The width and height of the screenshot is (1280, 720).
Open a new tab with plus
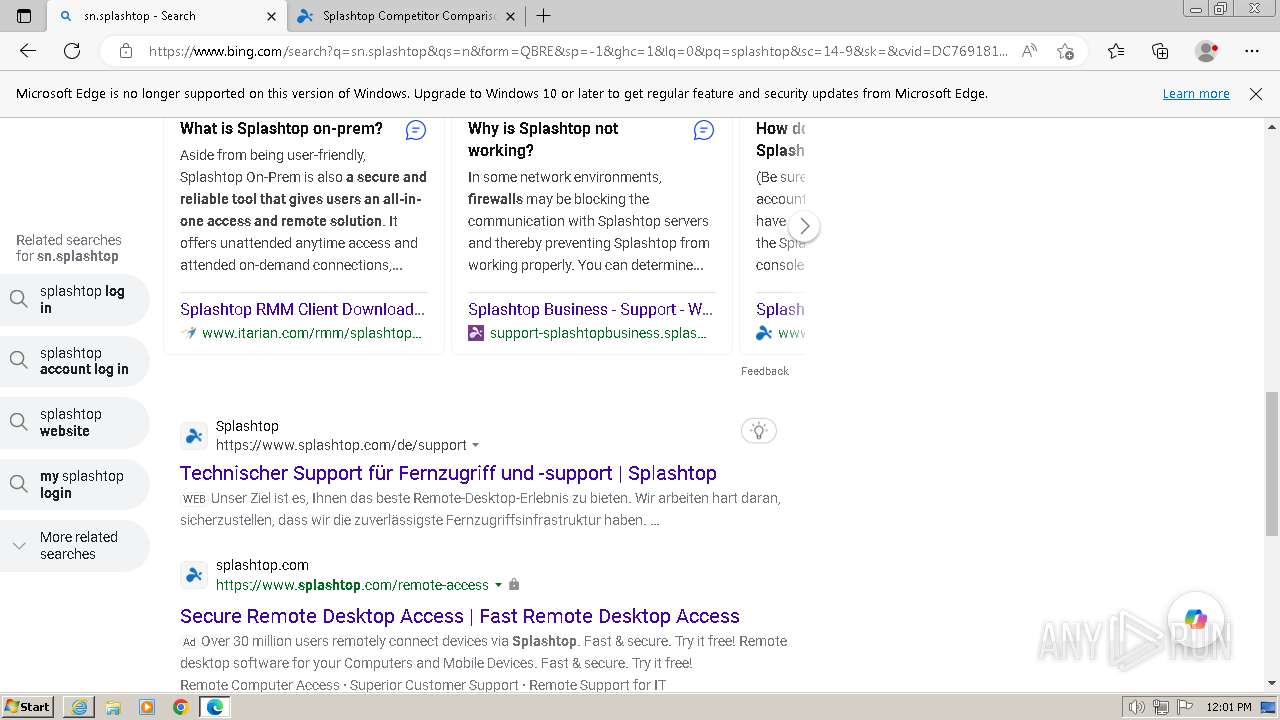[x=543, y=16]
